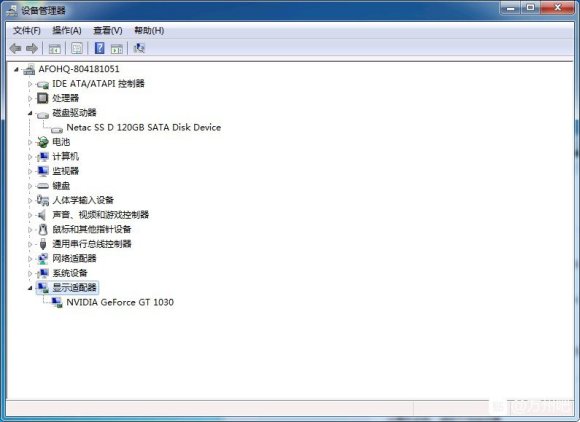The width and height of the screenshot is (580, 422).
Task: Click the Properties toolbar icon
Action: pyautogui.click(x=77, y=48)
